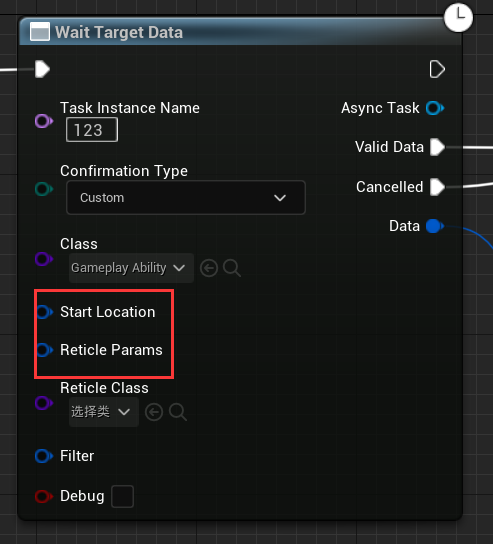Open the Reticle Class 选择类 dropdown

click(104, 412)
